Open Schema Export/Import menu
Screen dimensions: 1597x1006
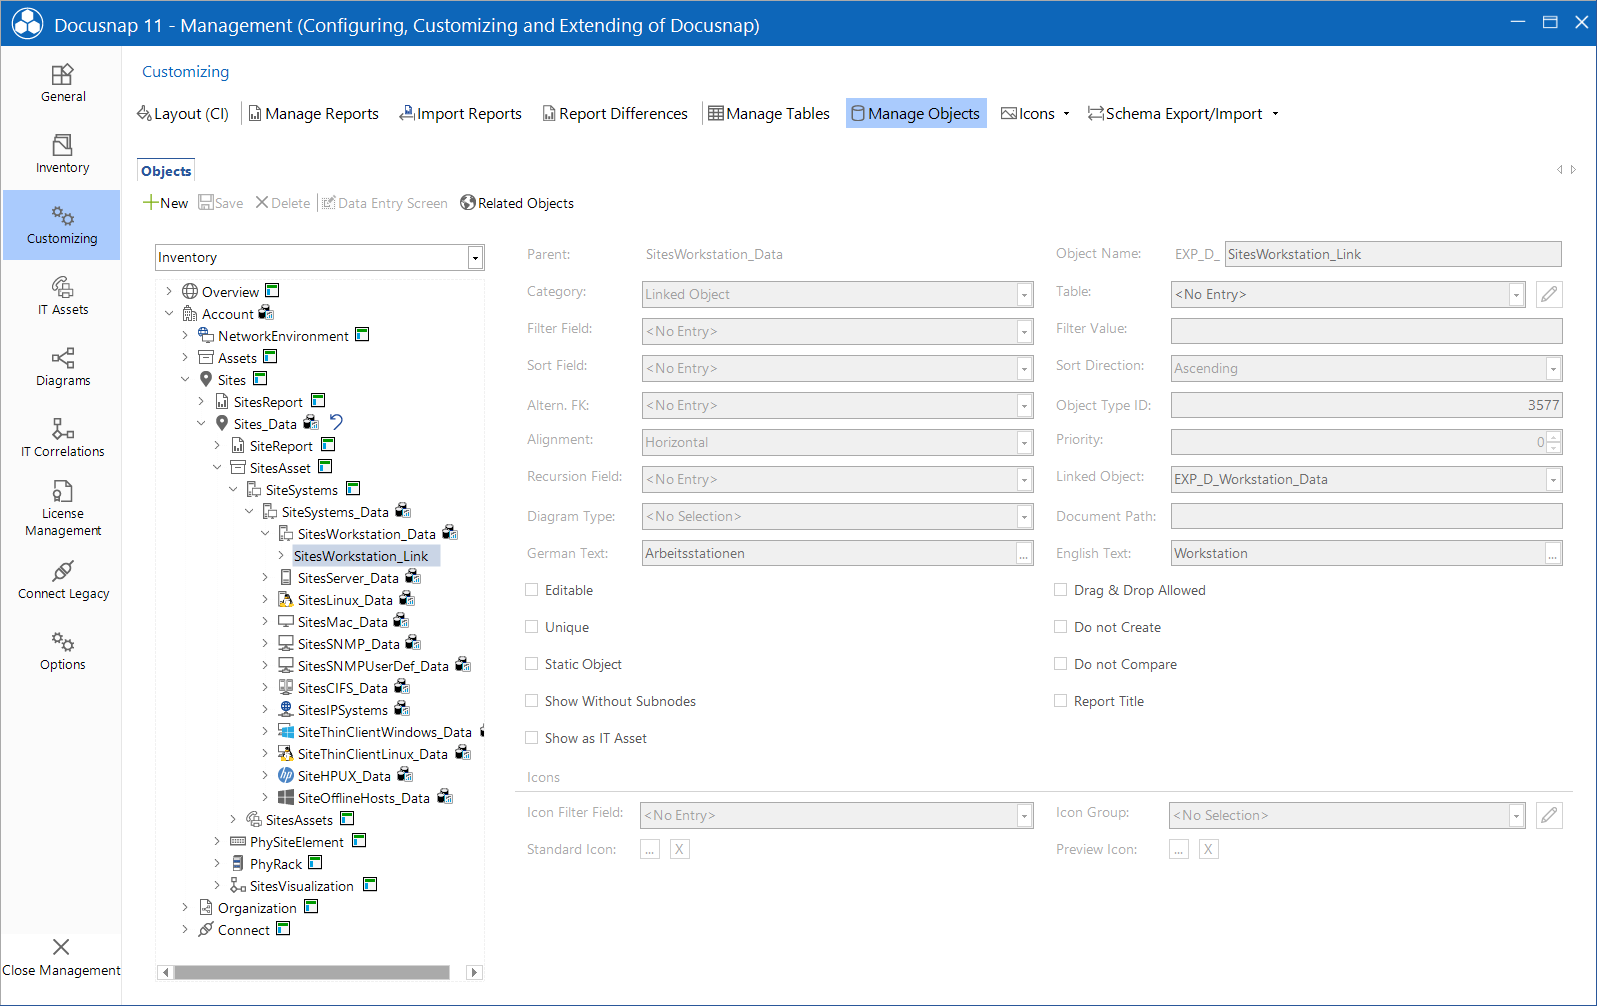[x=1183, y=114]
